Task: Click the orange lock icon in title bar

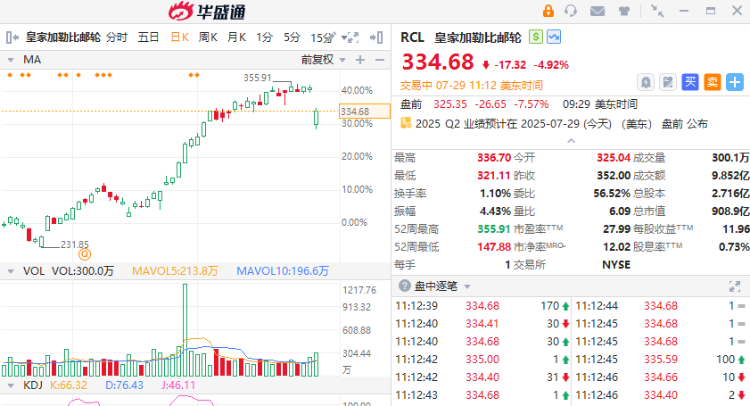Action: [548, 11]
